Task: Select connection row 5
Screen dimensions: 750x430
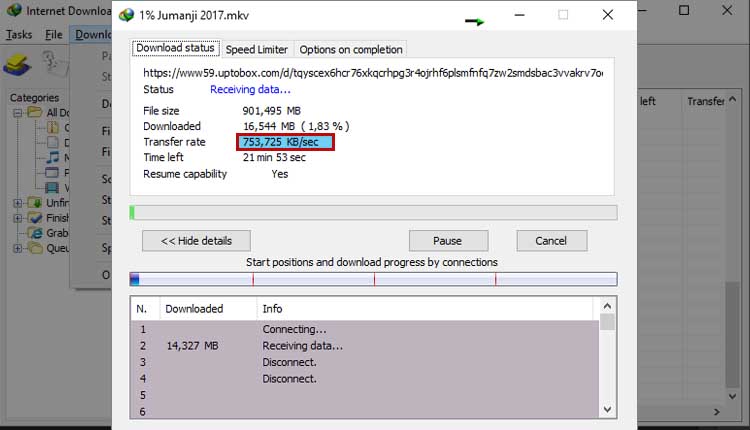Action: (x=364, y=395)
